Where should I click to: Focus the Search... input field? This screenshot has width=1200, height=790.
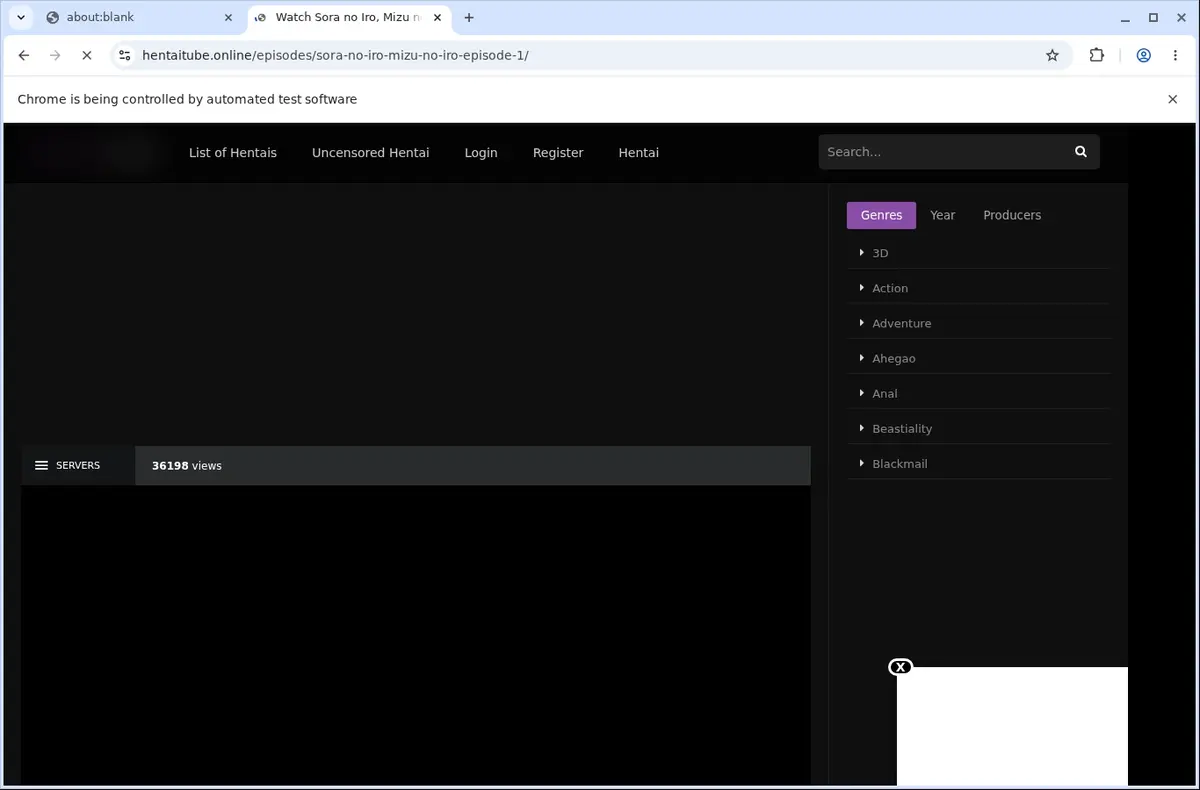tap(942, 152)
